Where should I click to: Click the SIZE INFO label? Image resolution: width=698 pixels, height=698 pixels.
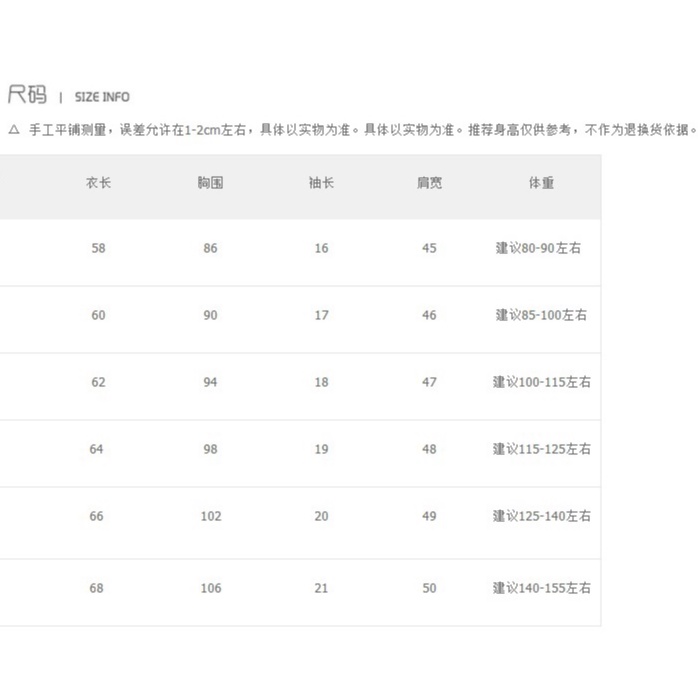point(102,97)
